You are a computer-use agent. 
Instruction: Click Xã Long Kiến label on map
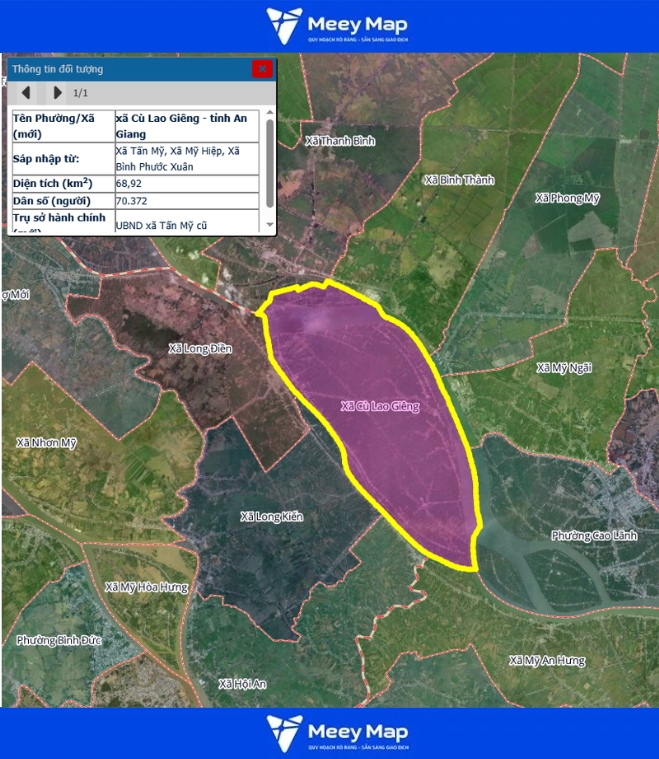(271, 517)
